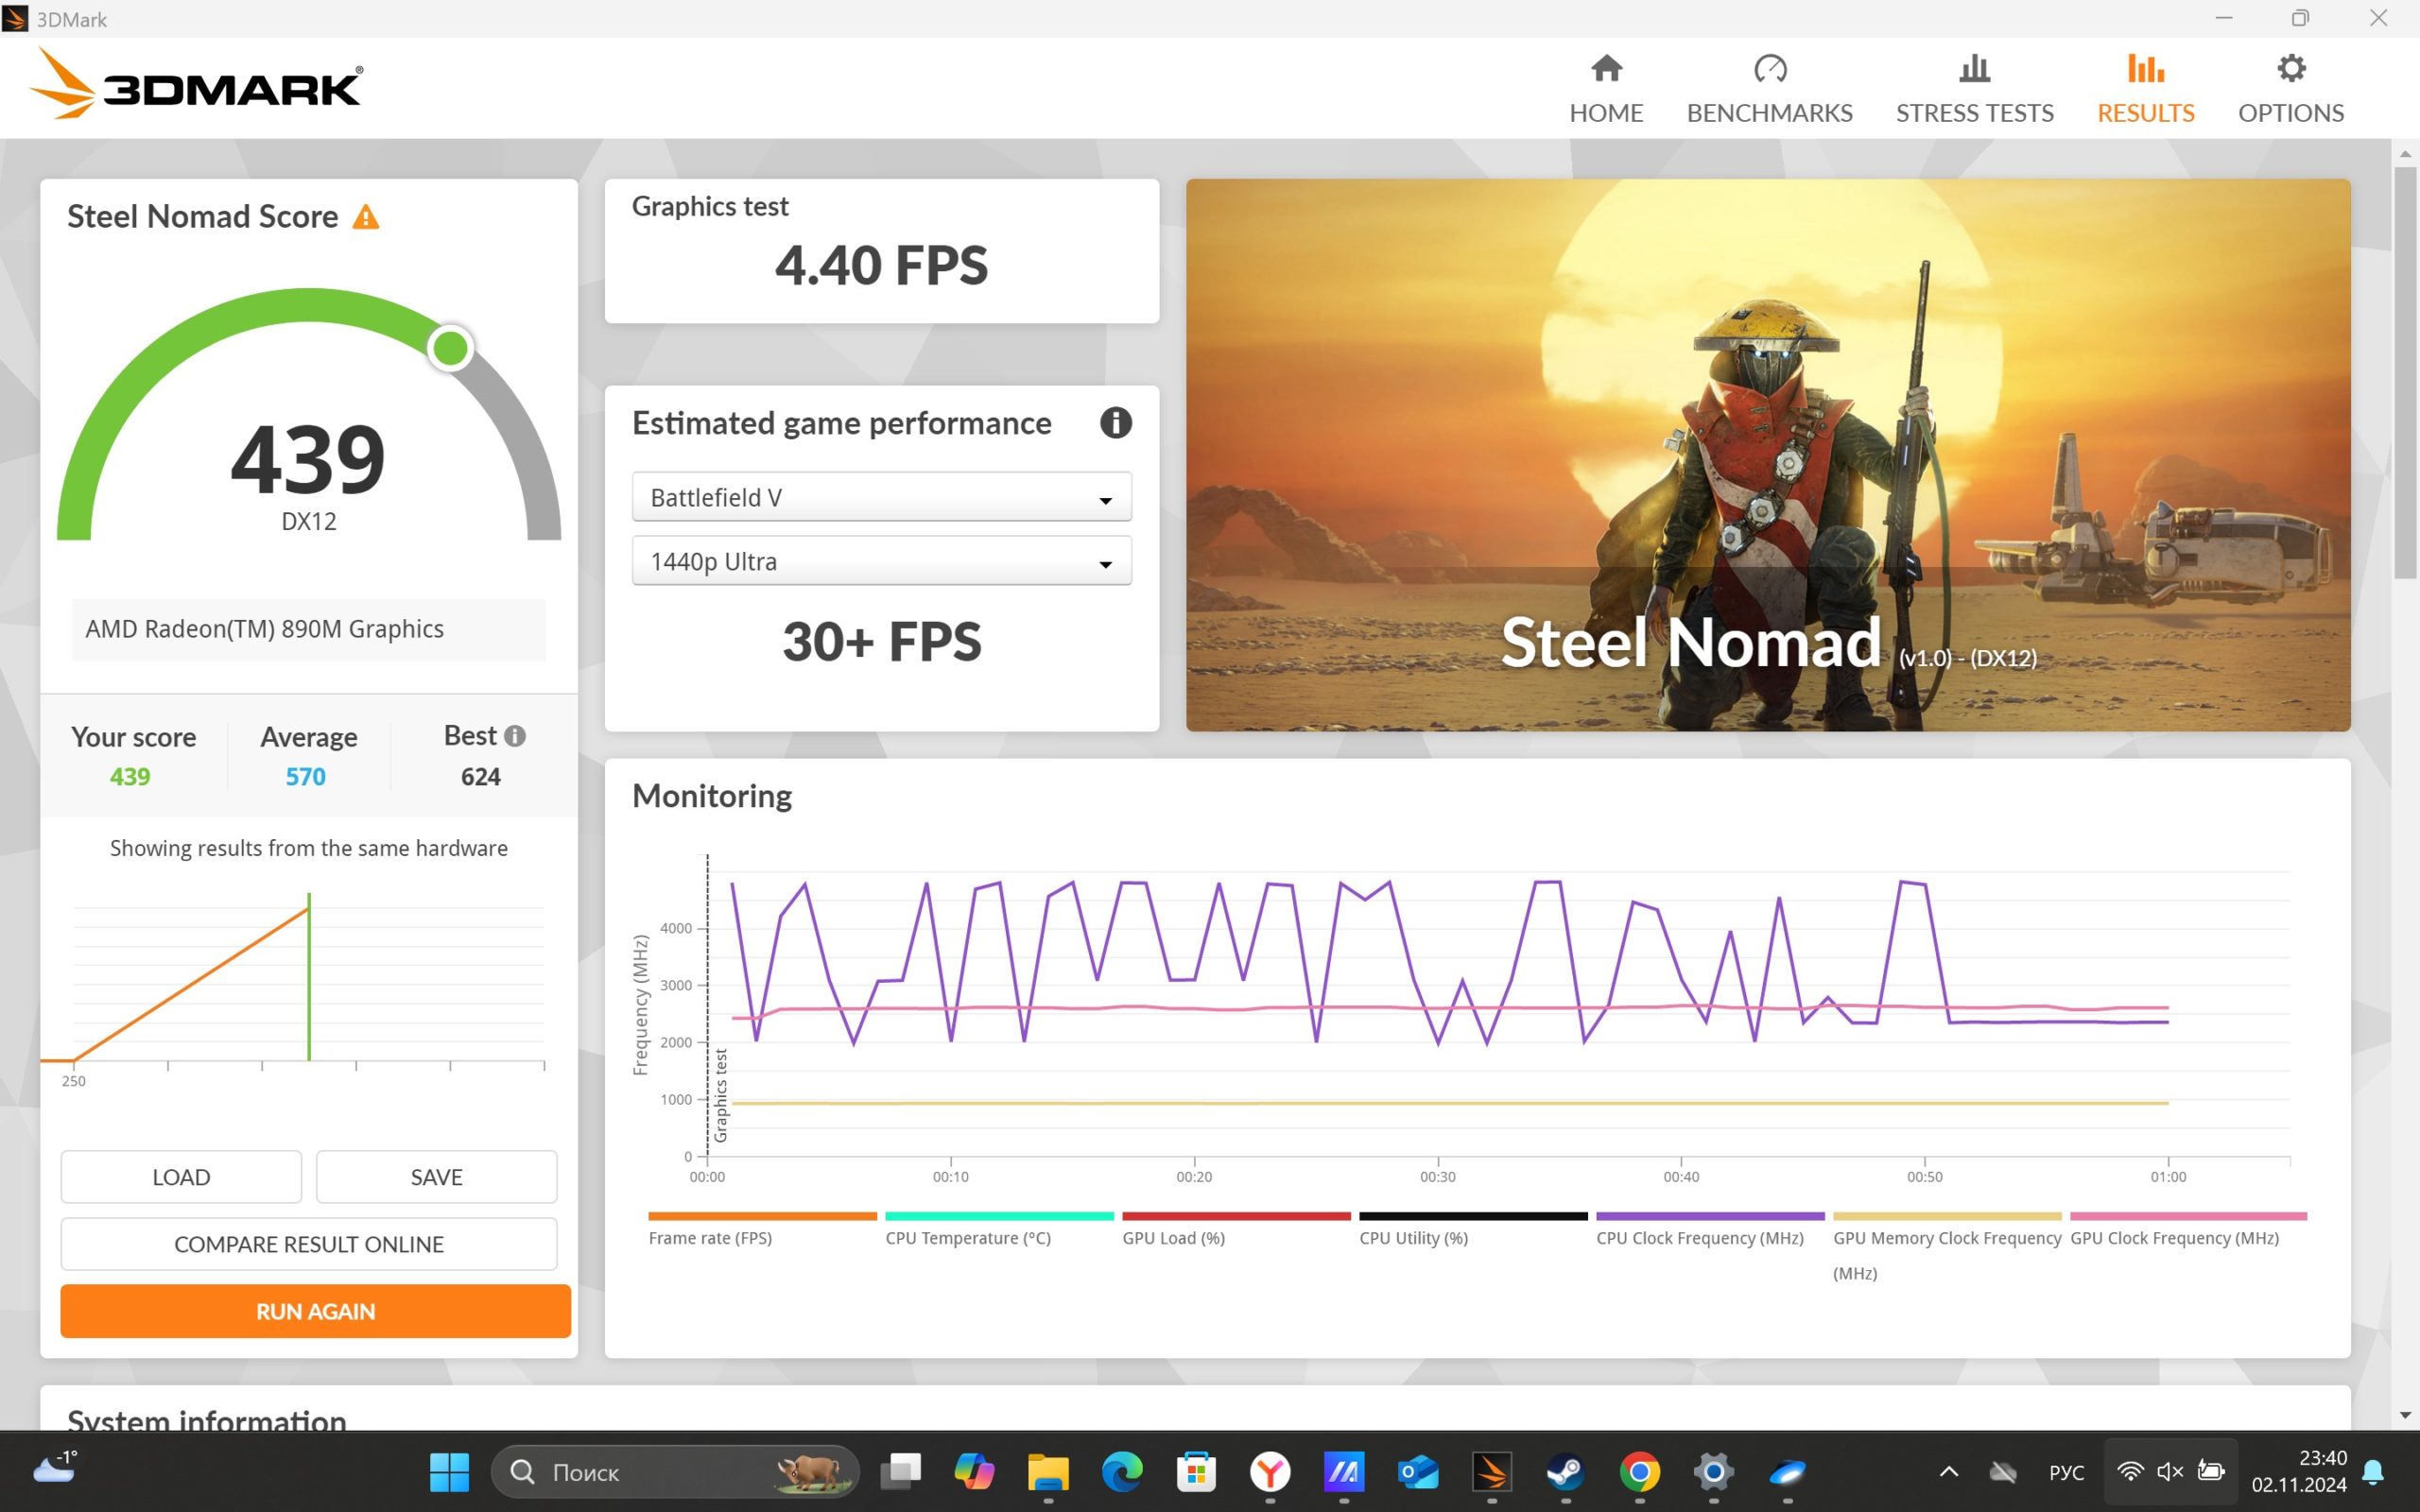Open Task View in the taskbar
Viewport: 2420px width, 1512px height.
click(x=901, y=1472)
